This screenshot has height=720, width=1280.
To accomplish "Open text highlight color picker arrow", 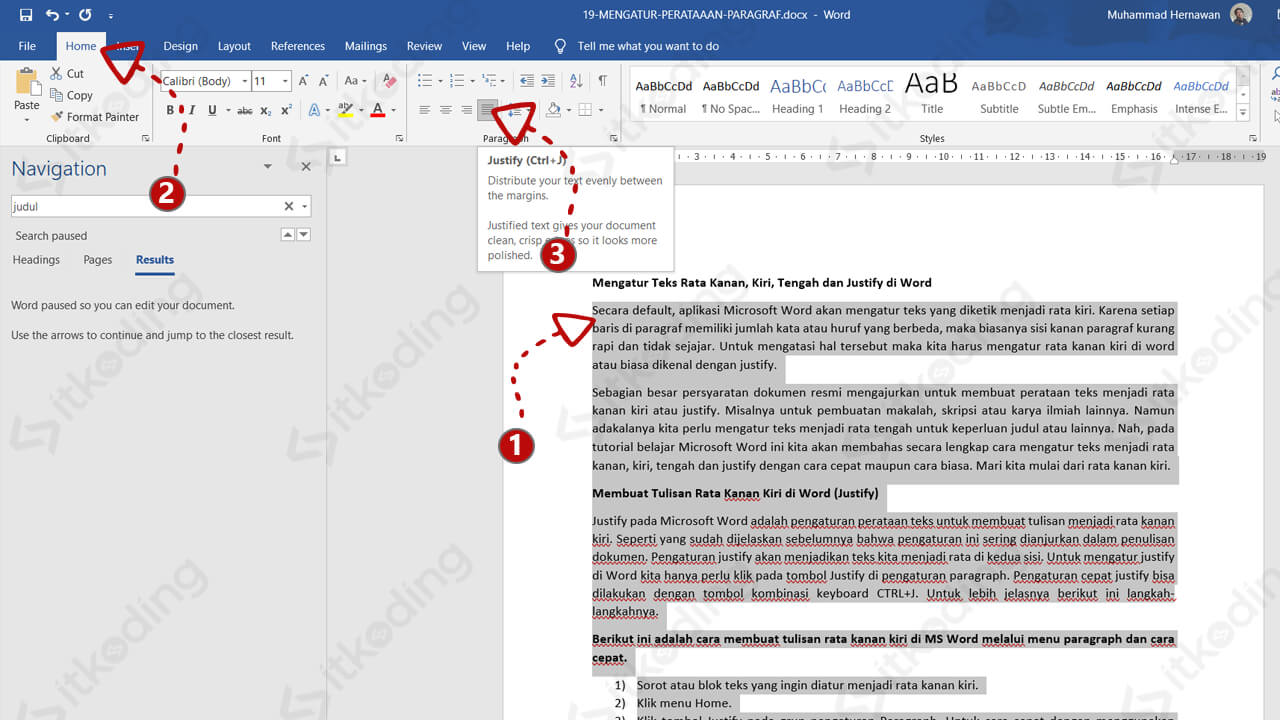I will point(360,110).
